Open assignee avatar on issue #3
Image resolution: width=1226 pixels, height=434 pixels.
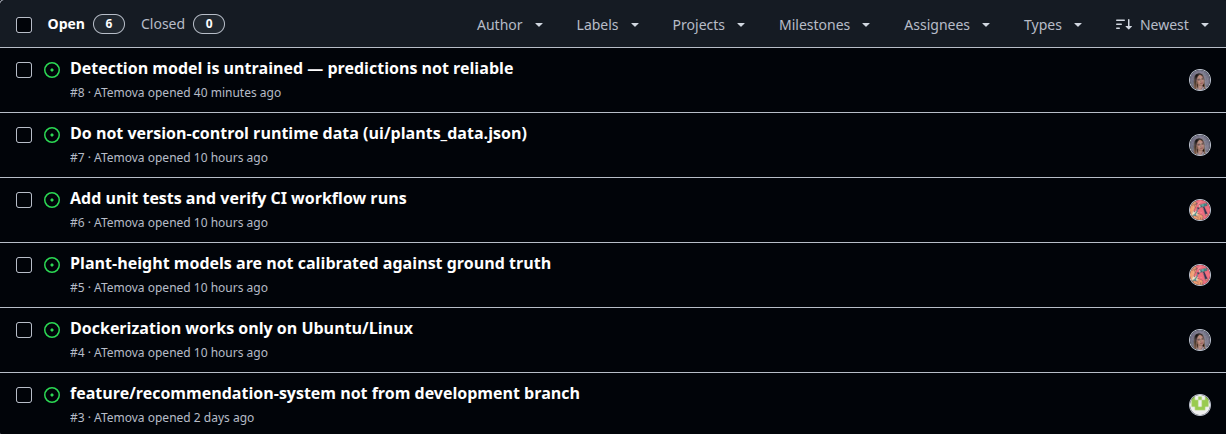coord(1200,405)
